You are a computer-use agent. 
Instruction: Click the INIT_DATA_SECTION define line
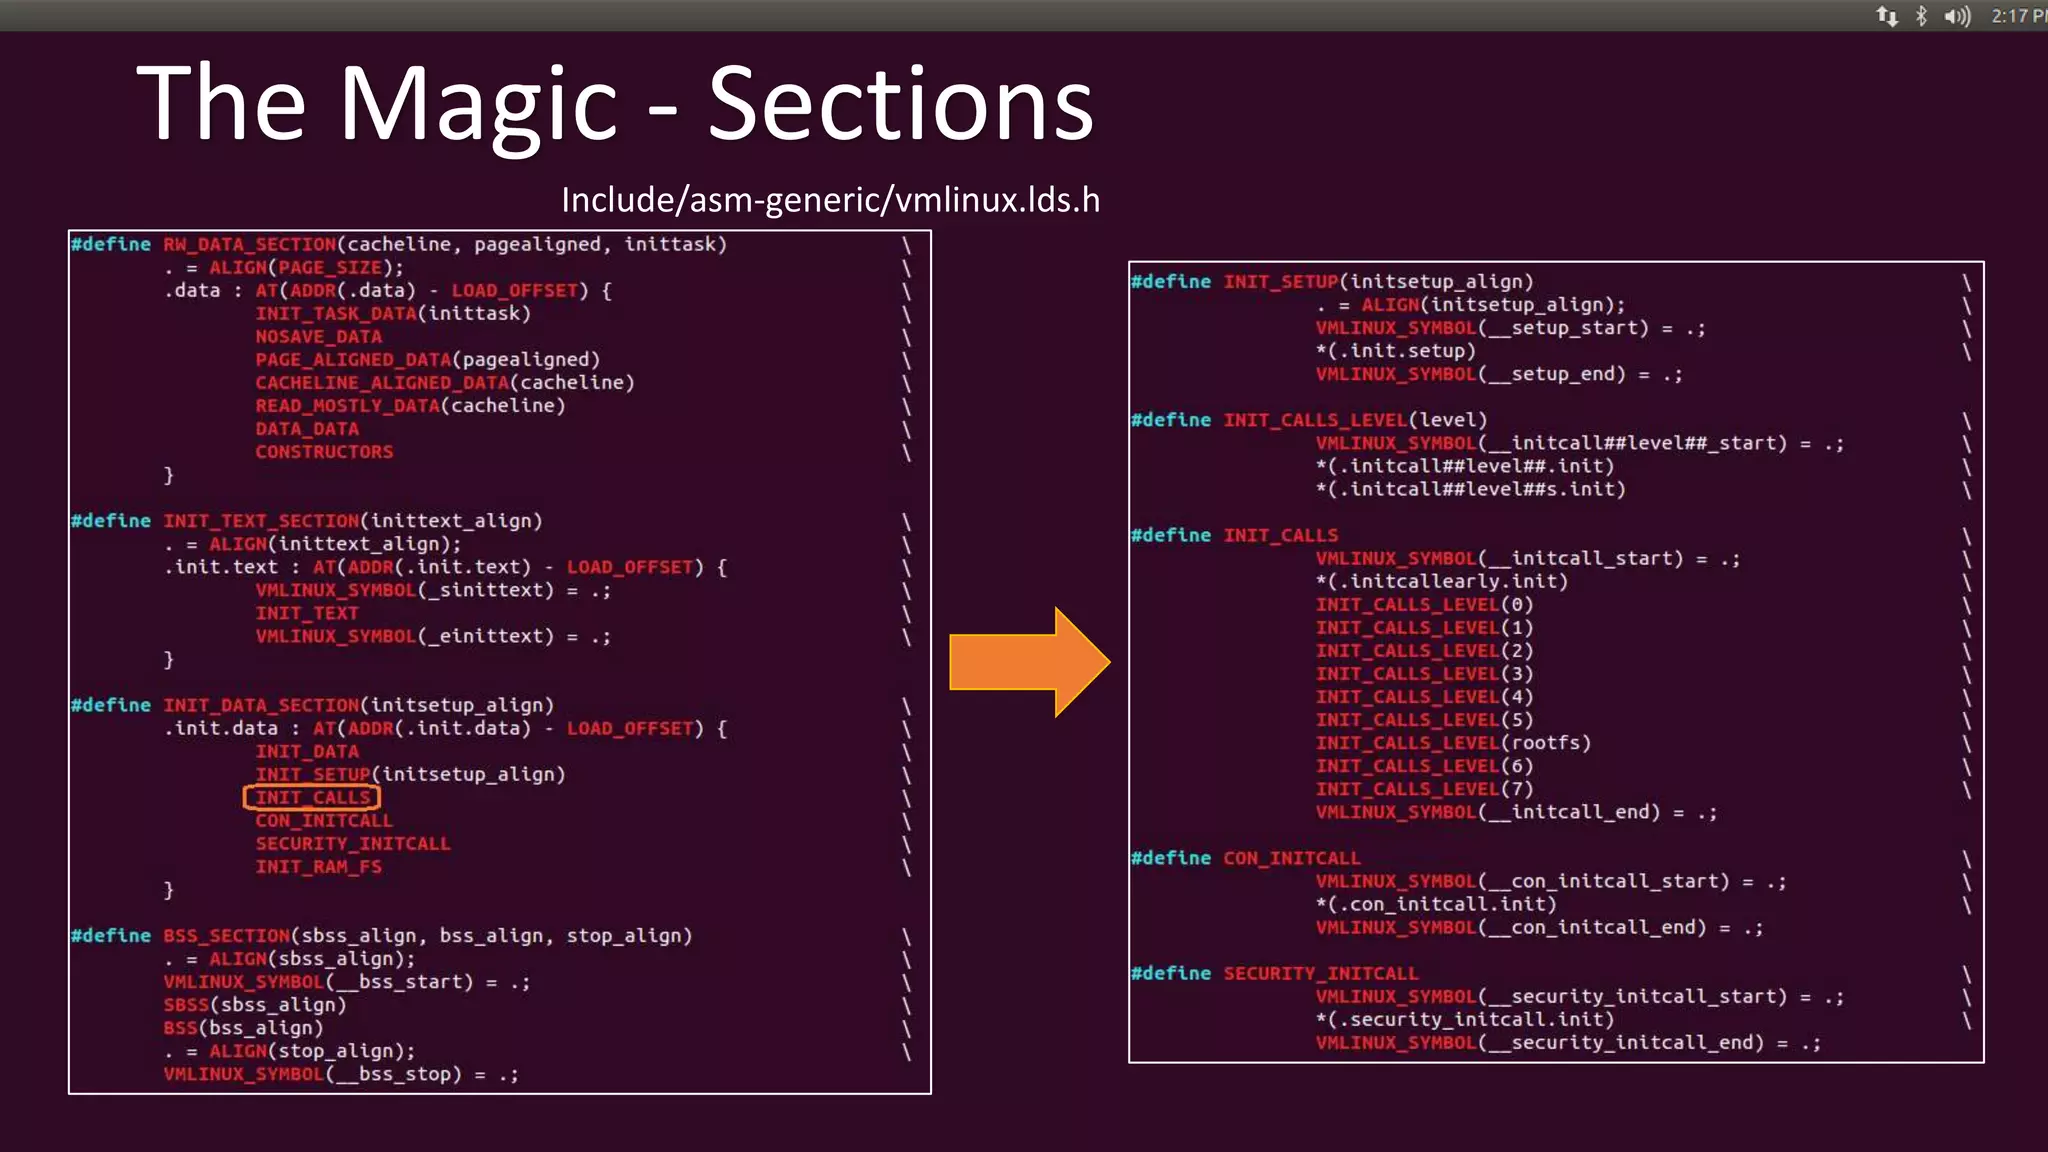312,705
